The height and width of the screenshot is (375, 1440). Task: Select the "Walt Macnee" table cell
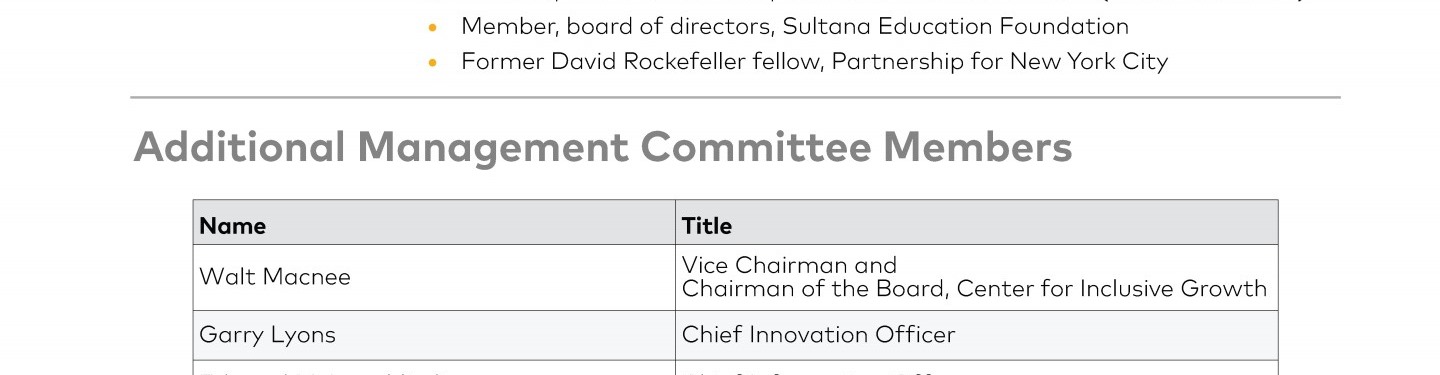coord(434,278)
